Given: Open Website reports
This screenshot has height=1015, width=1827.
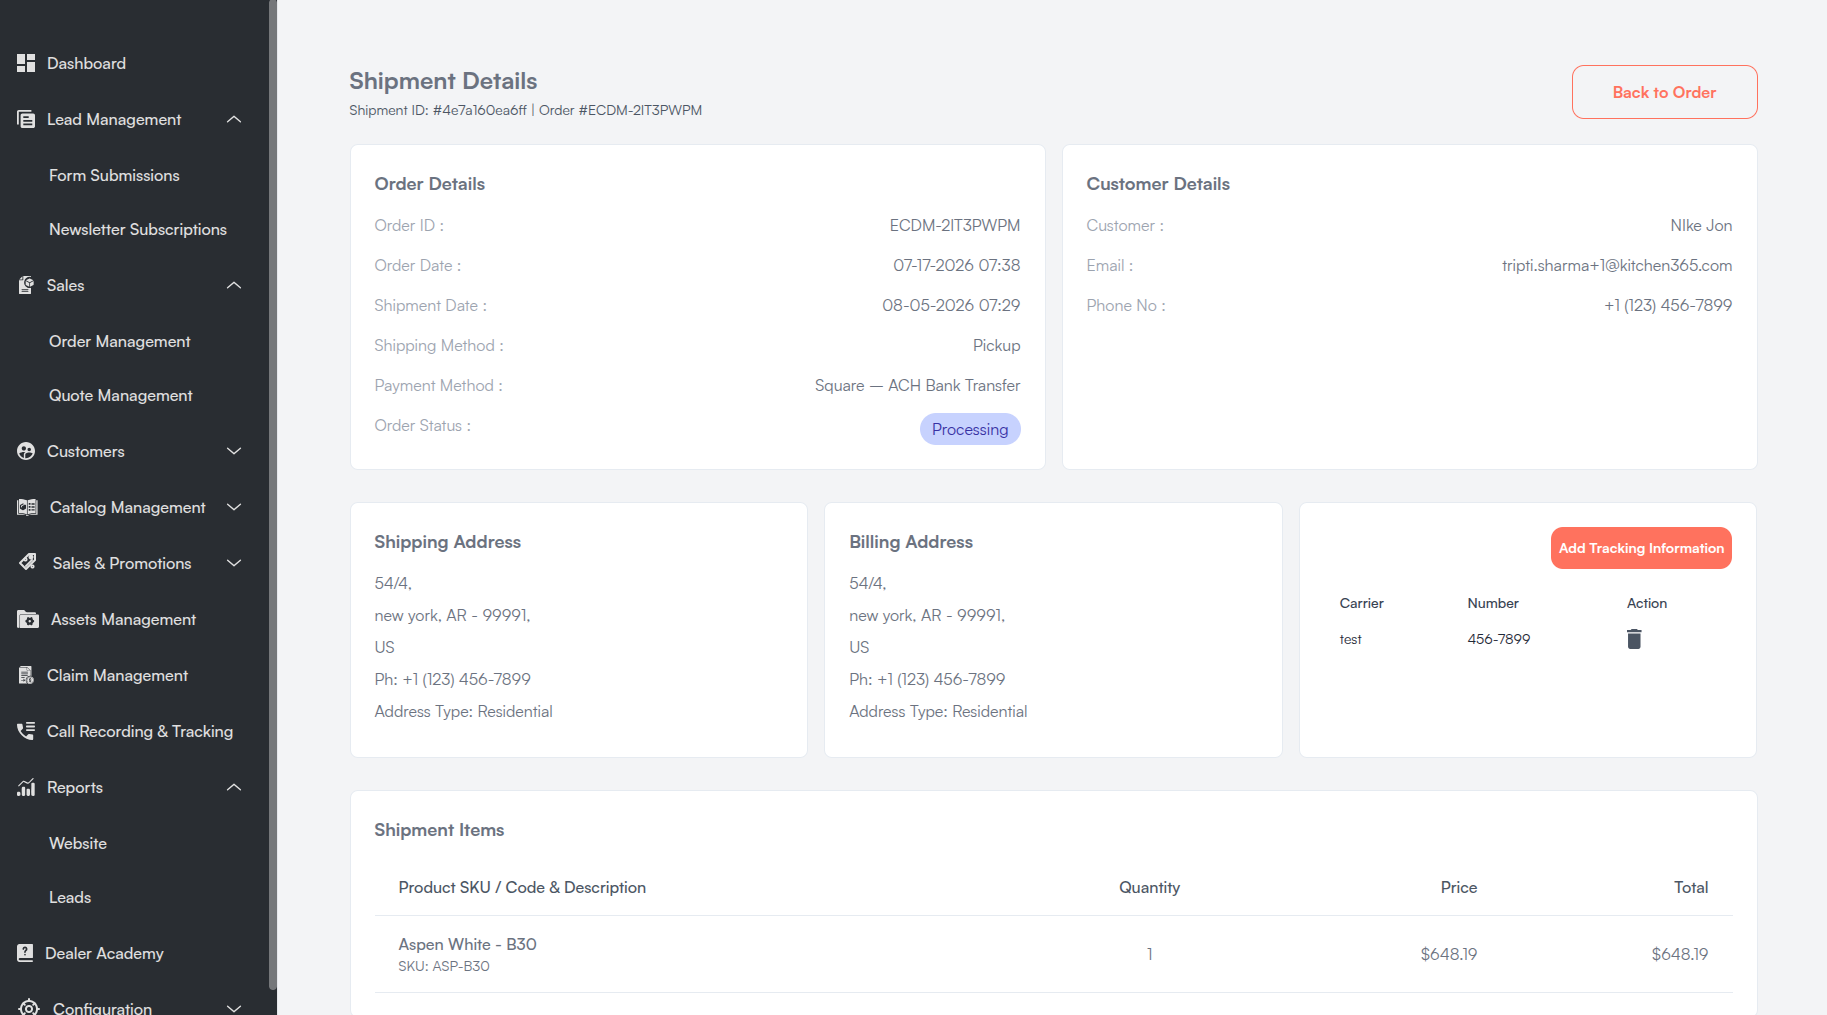Looking at the screenshot, I should (78, 843).
